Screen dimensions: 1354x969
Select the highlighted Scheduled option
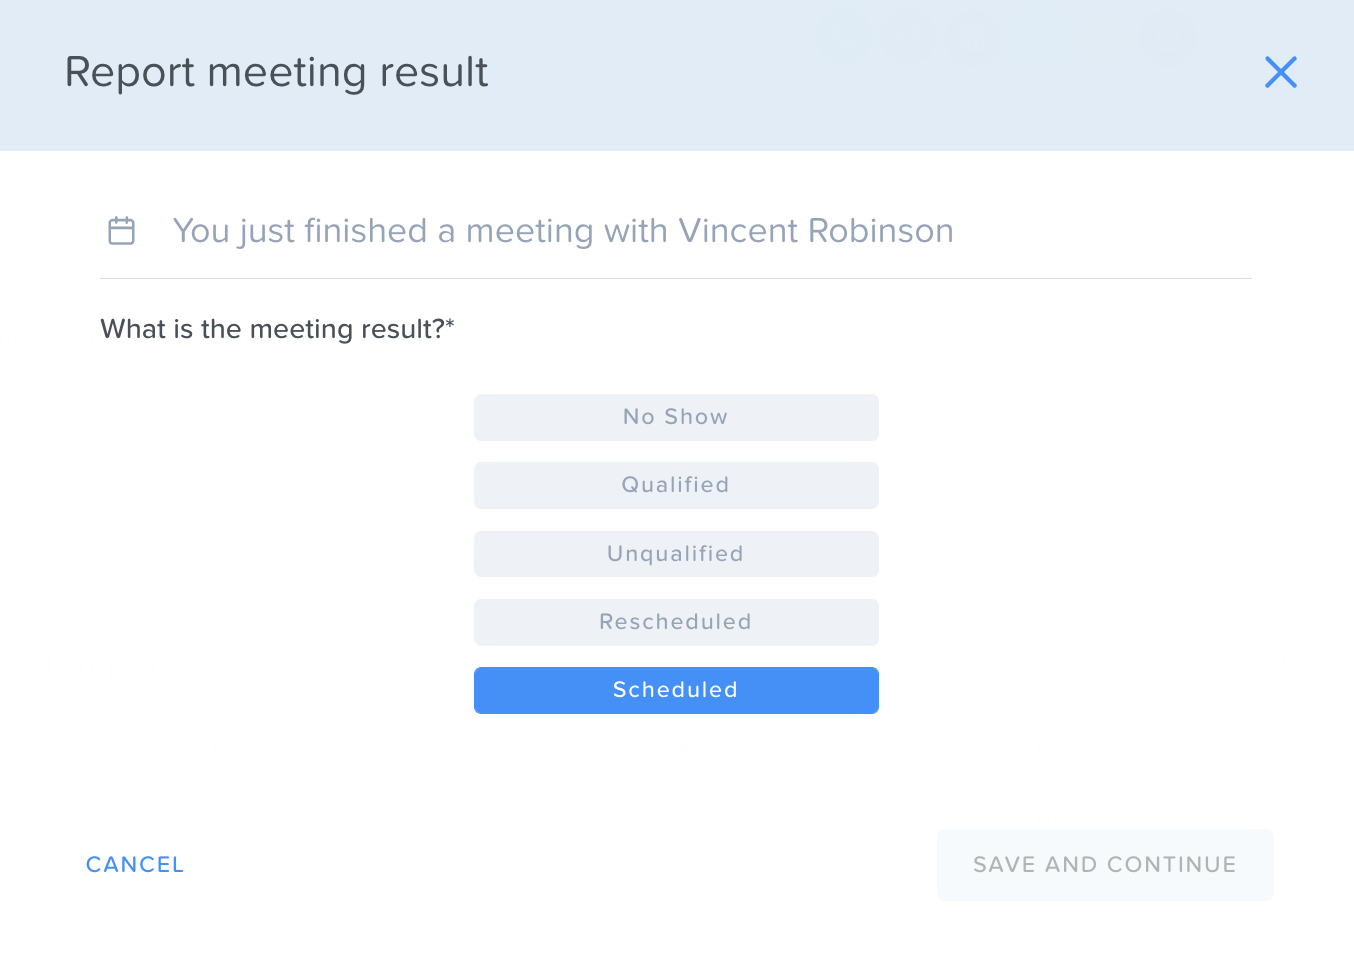point(676,690)
